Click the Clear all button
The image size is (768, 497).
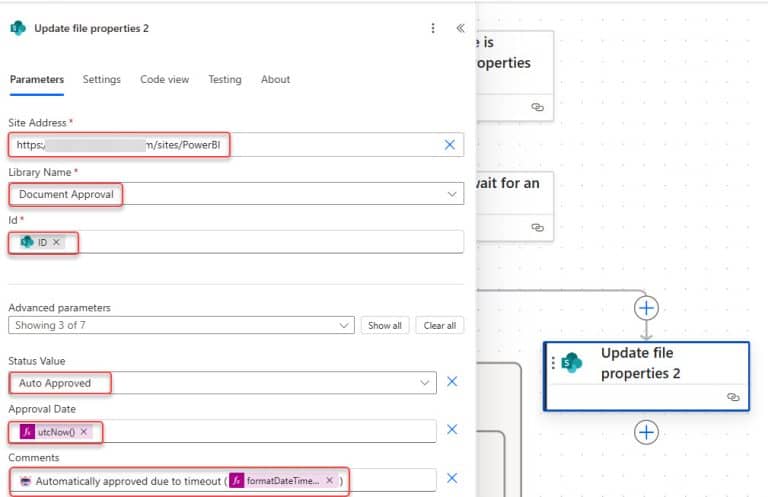439,326
